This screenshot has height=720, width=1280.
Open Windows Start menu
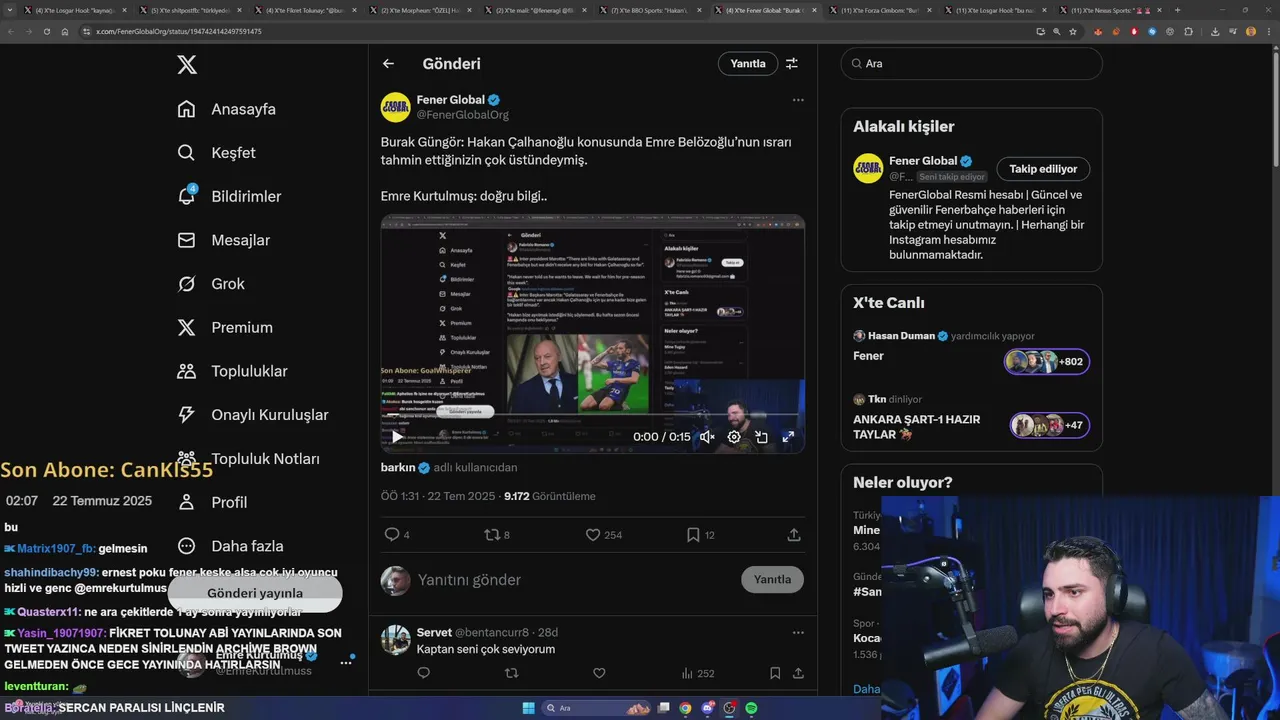tap(528, 708)
